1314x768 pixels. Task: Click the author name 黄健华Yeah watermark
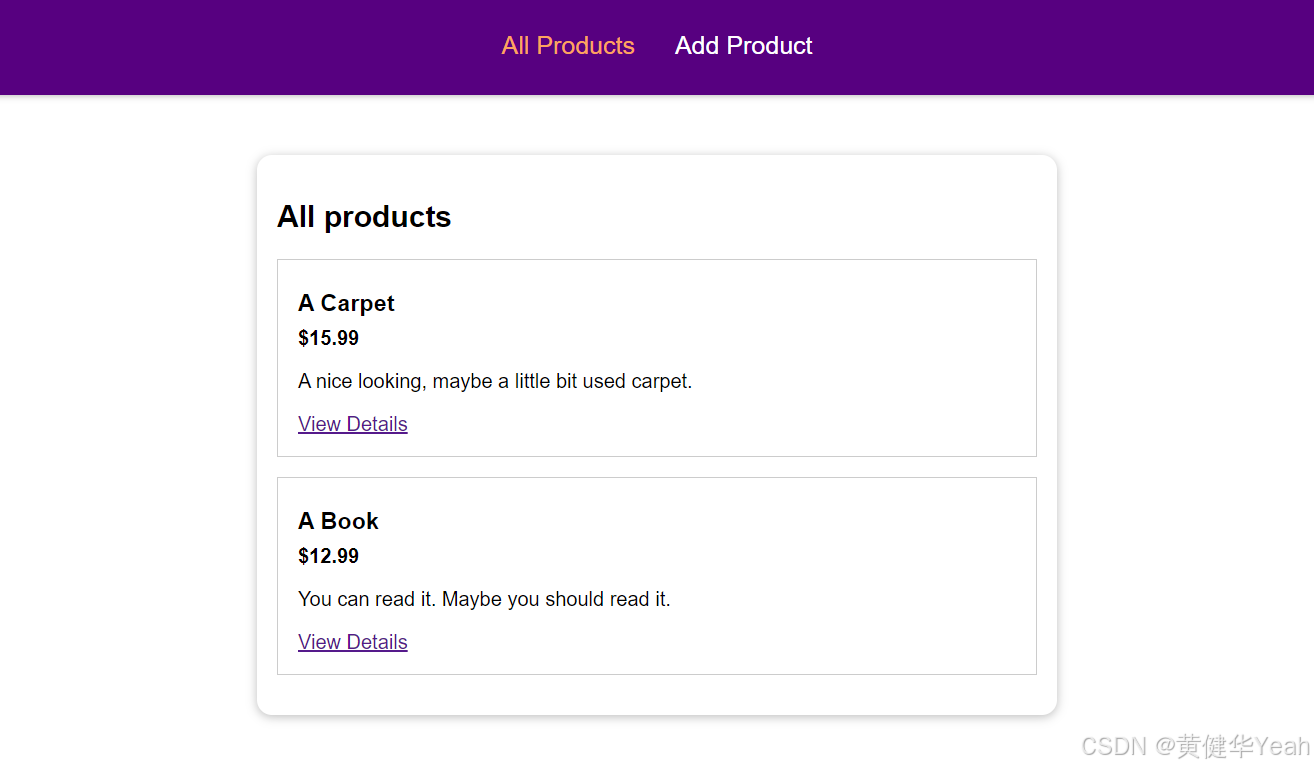coord(1243,746)
